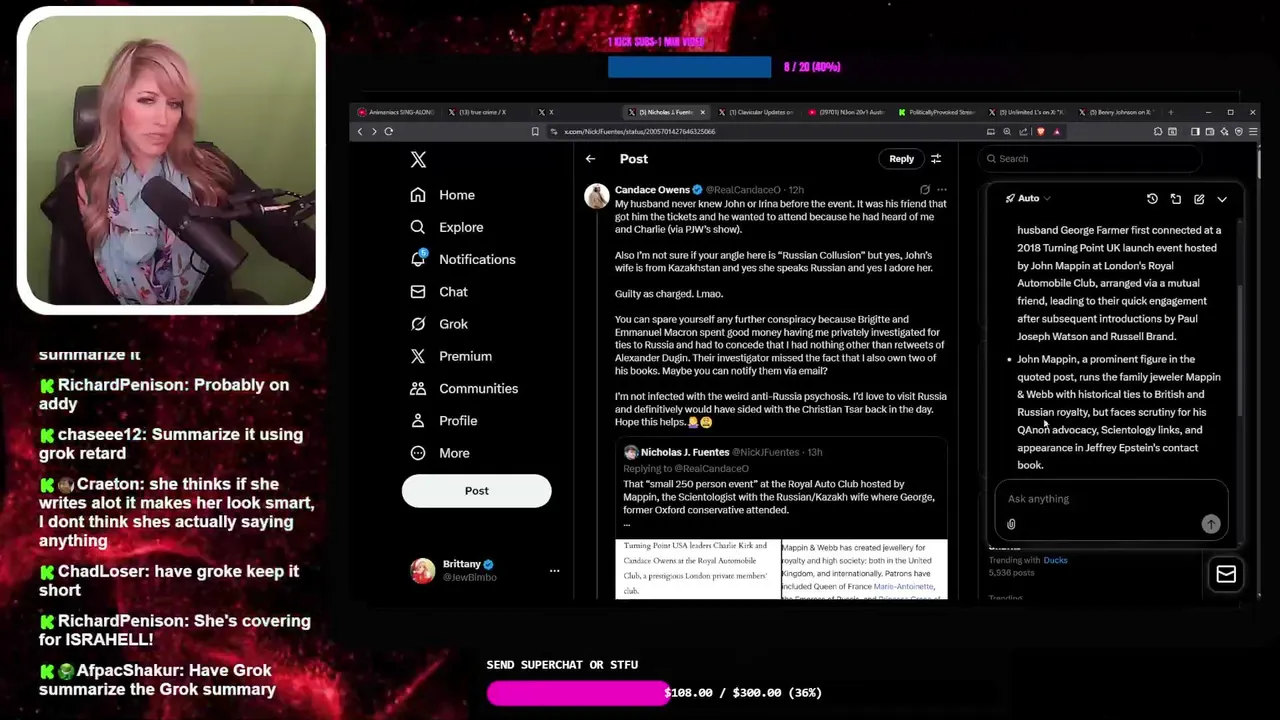
Task: Switch to the Unlimited L's on X tab
Action: [1027, 112]
